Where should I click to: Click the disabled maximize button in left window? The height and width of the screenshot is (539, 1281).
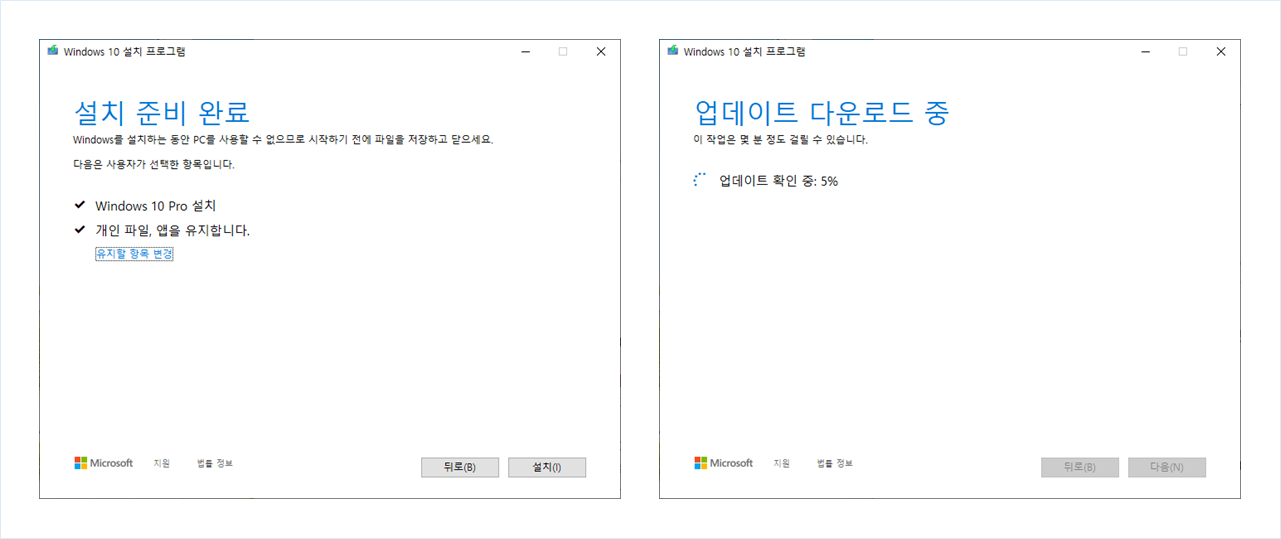(x=563, y=51)
